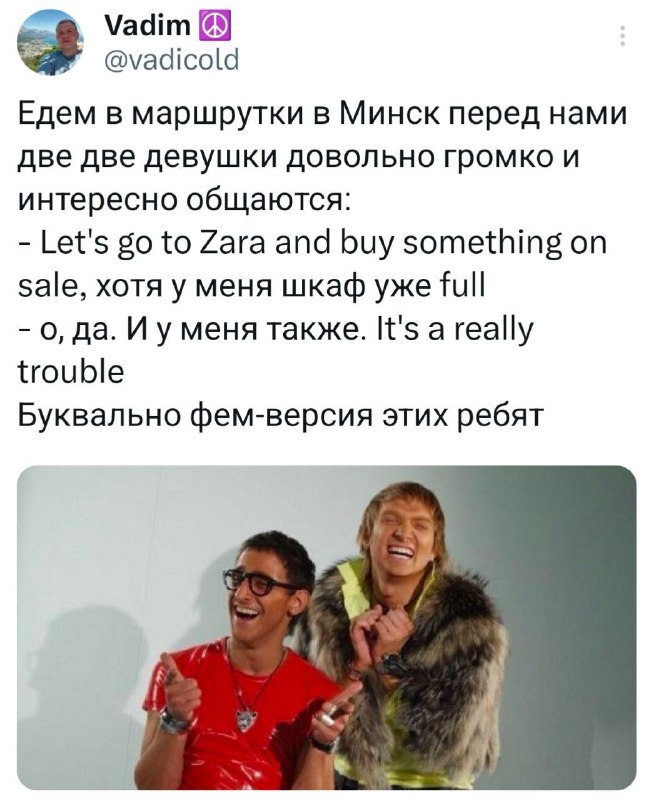Click the black glasses in the photo
Viewport: 651px width, 800px height.
(258, 583)
